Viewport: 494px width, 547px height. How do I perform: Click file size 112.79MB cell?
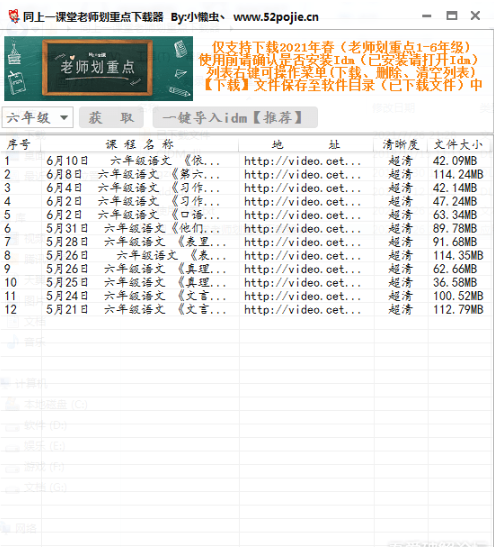pyautogui.click(x=458, y=309)
